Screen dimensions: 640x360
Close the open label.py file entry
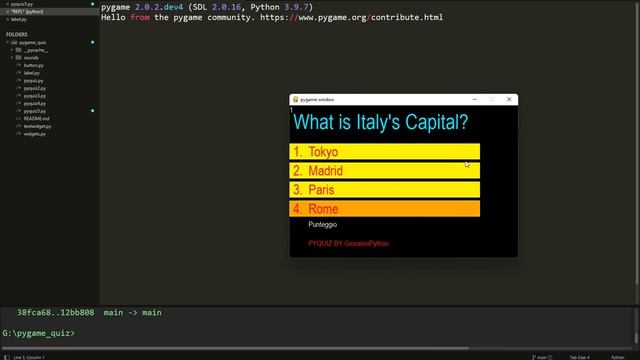point(7,19)
